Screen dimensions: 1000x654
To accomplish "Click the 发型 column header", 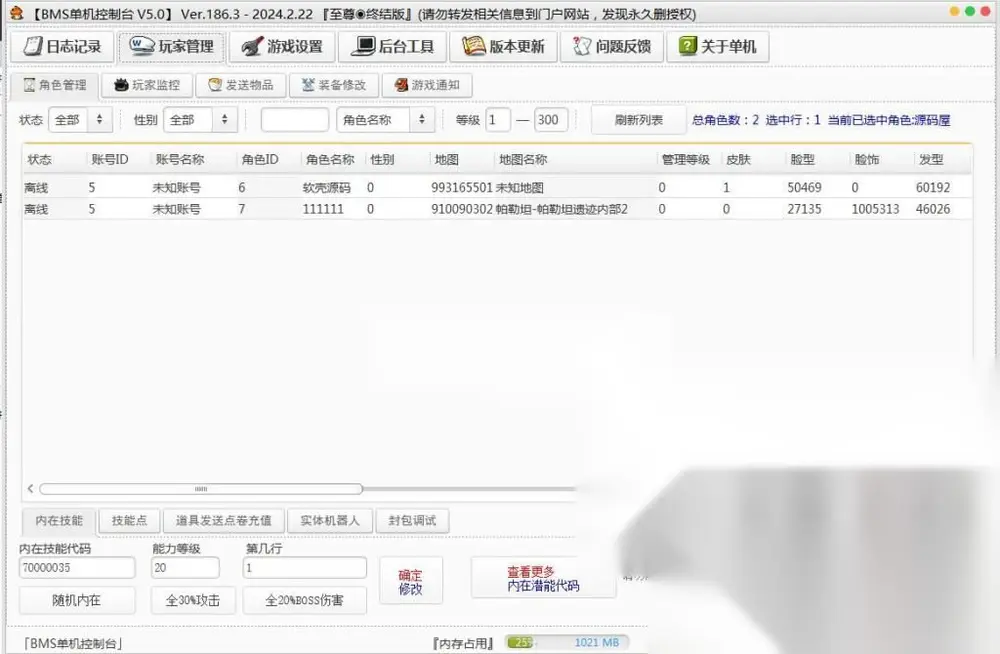I will point(931,160).
